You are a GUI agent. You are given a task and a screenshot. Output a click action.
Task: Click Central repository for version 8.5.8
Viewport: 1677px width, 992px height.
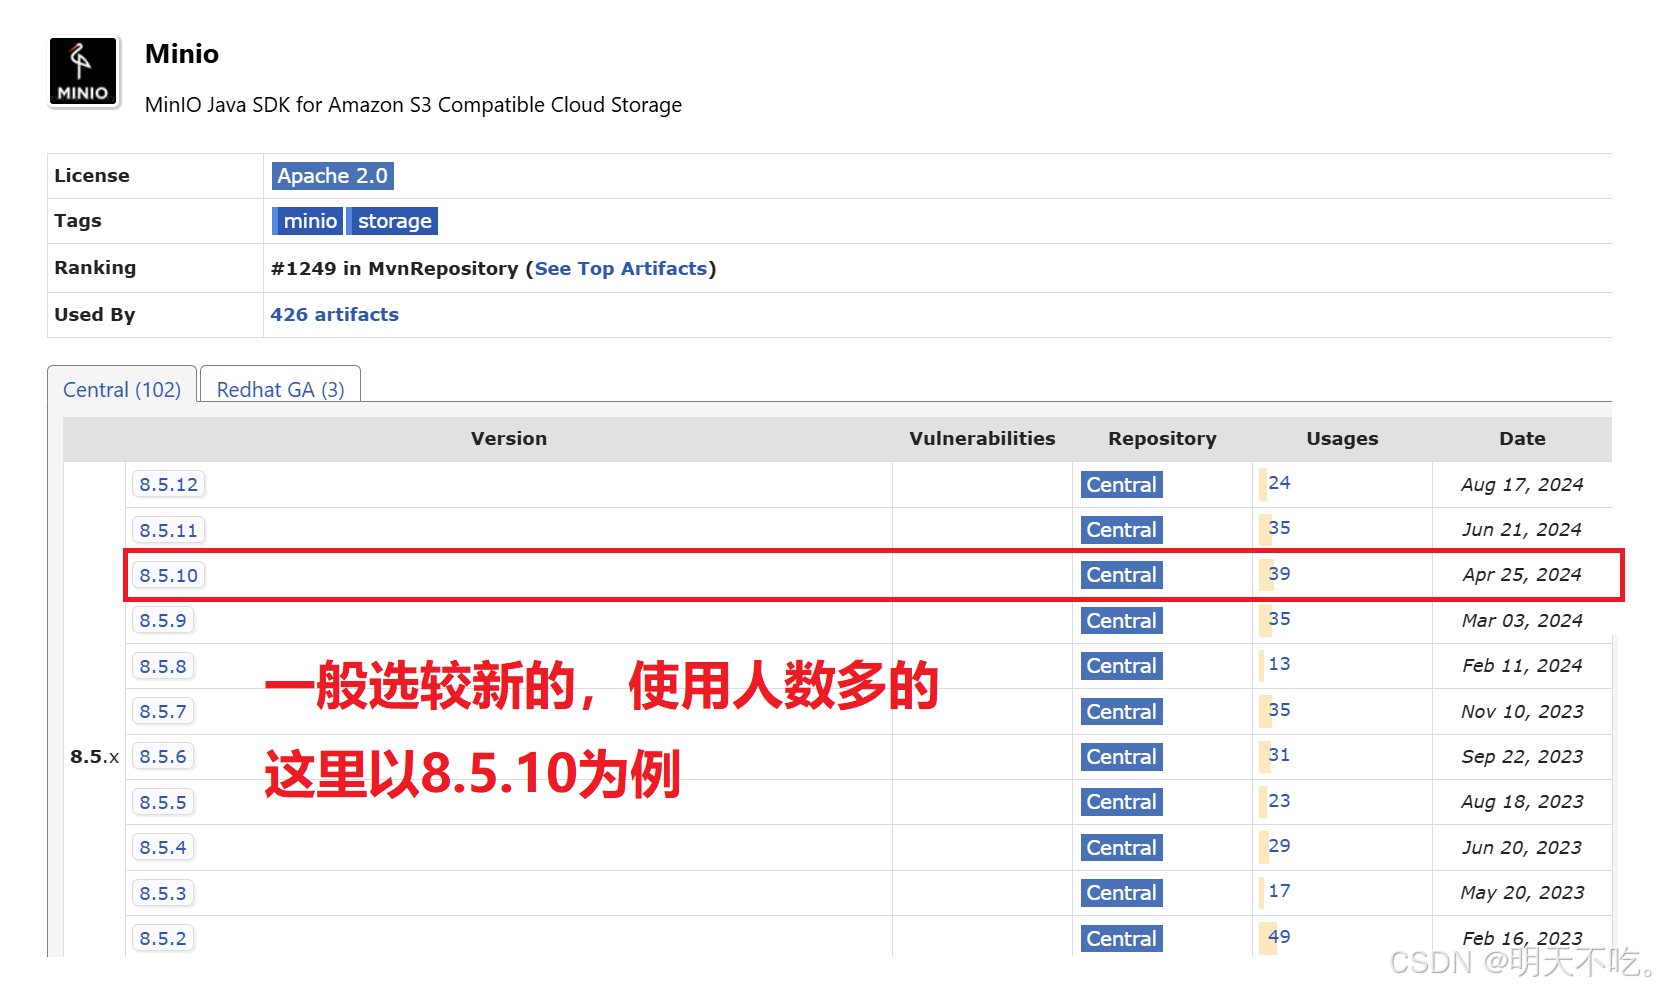[x=1121, y=666]
